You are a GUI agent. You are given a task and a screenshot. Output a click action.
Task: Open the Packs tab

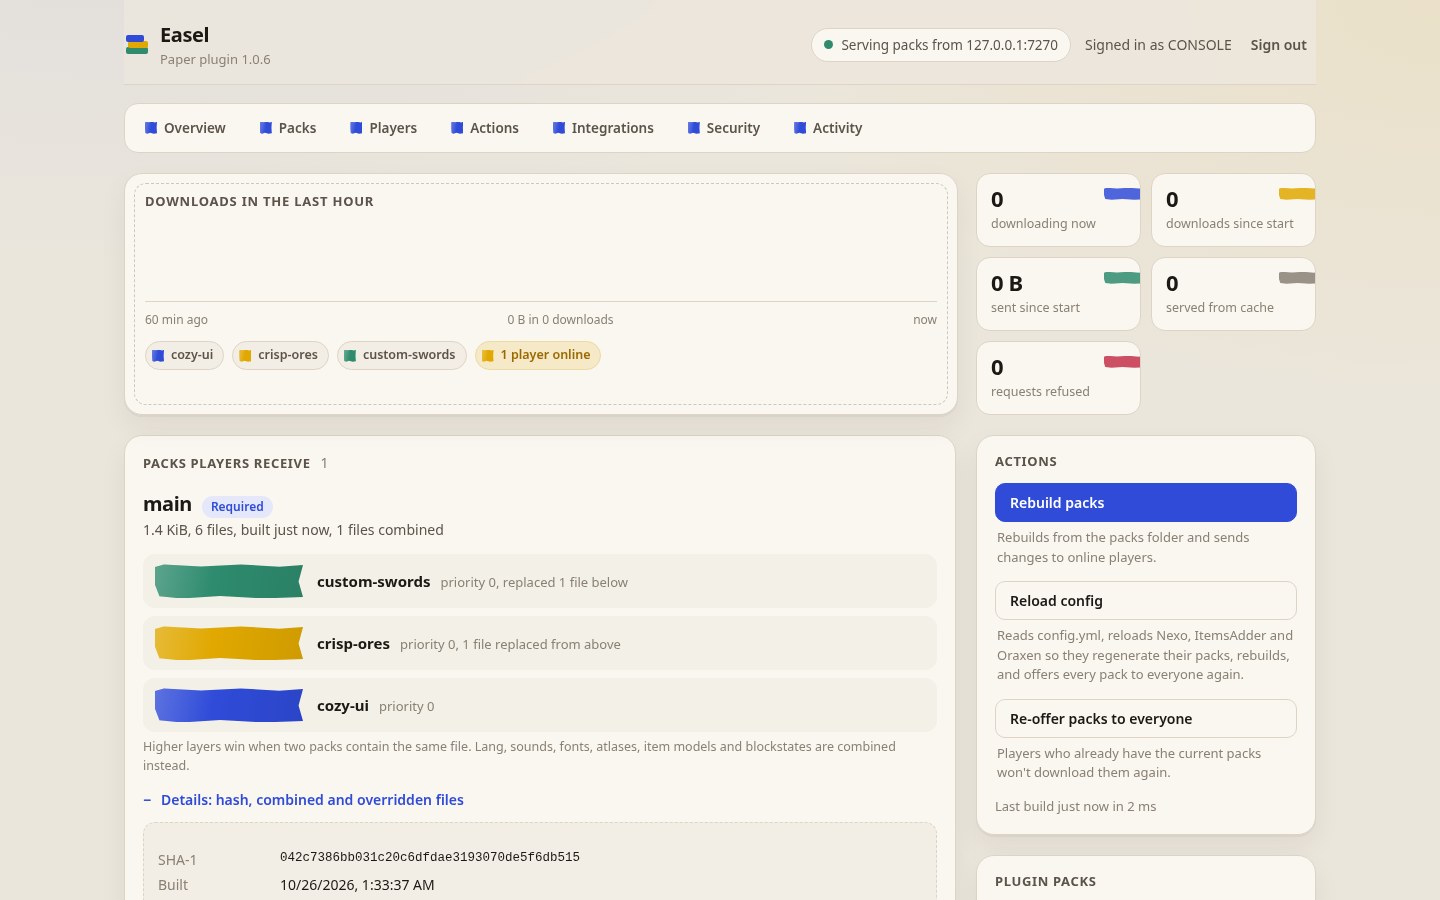pyautogui.click(x=288, y=128)
